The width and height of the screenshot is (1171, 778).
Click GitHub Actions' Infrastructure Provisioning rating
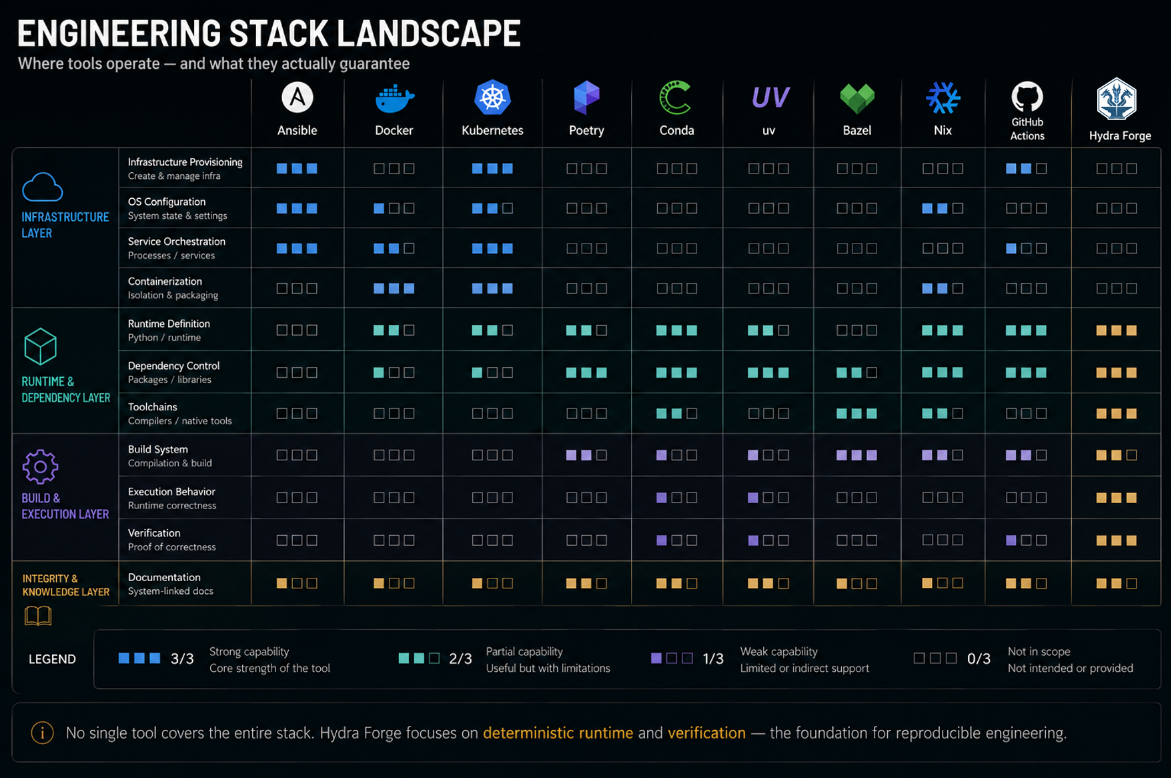click(x=1027, y=169)
